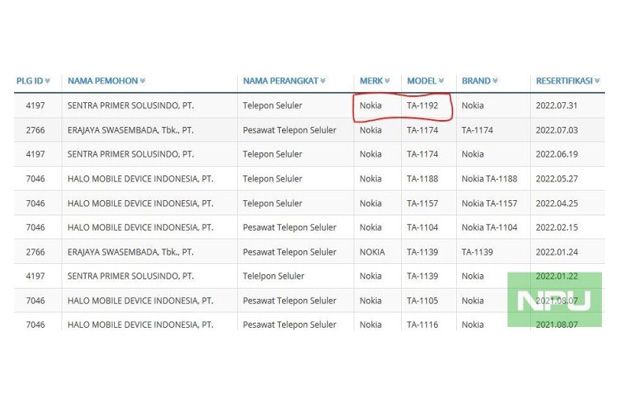Sort by the NAMA PEMOHON column arrow
This screenshot has height=413, width=620.
tap(143, 81)
